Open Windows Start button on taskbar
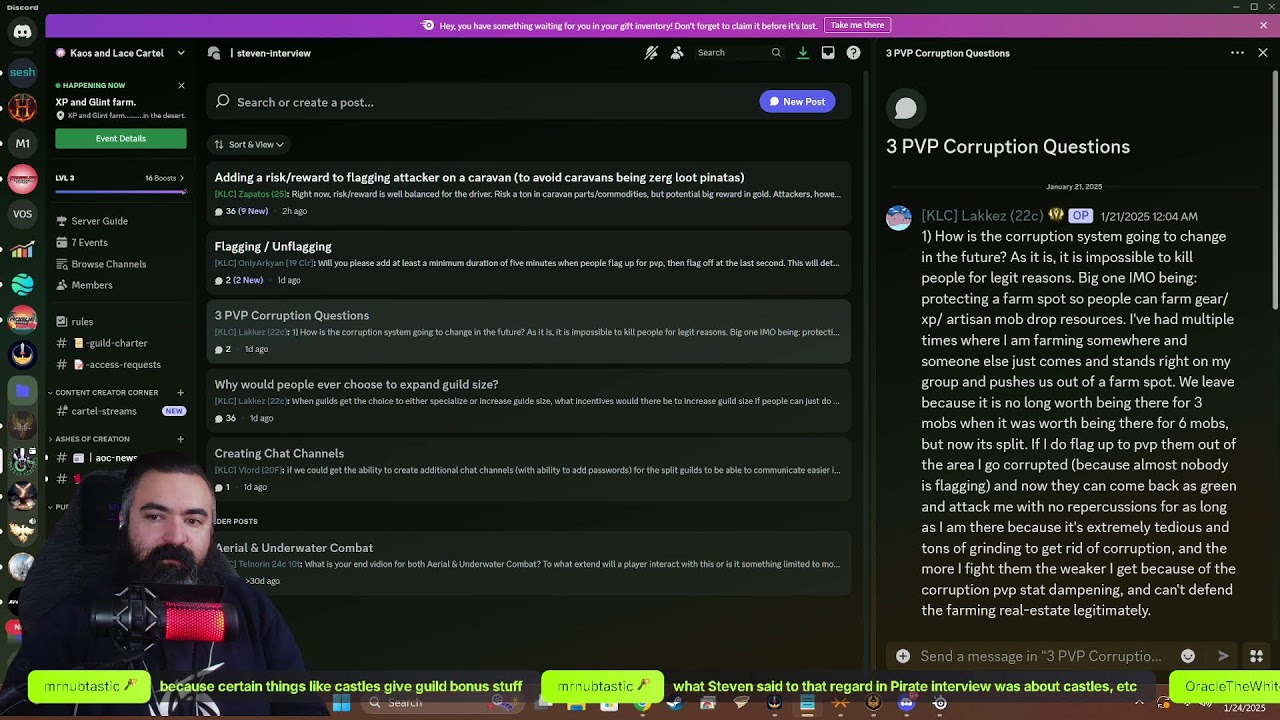 pos(341,703)
